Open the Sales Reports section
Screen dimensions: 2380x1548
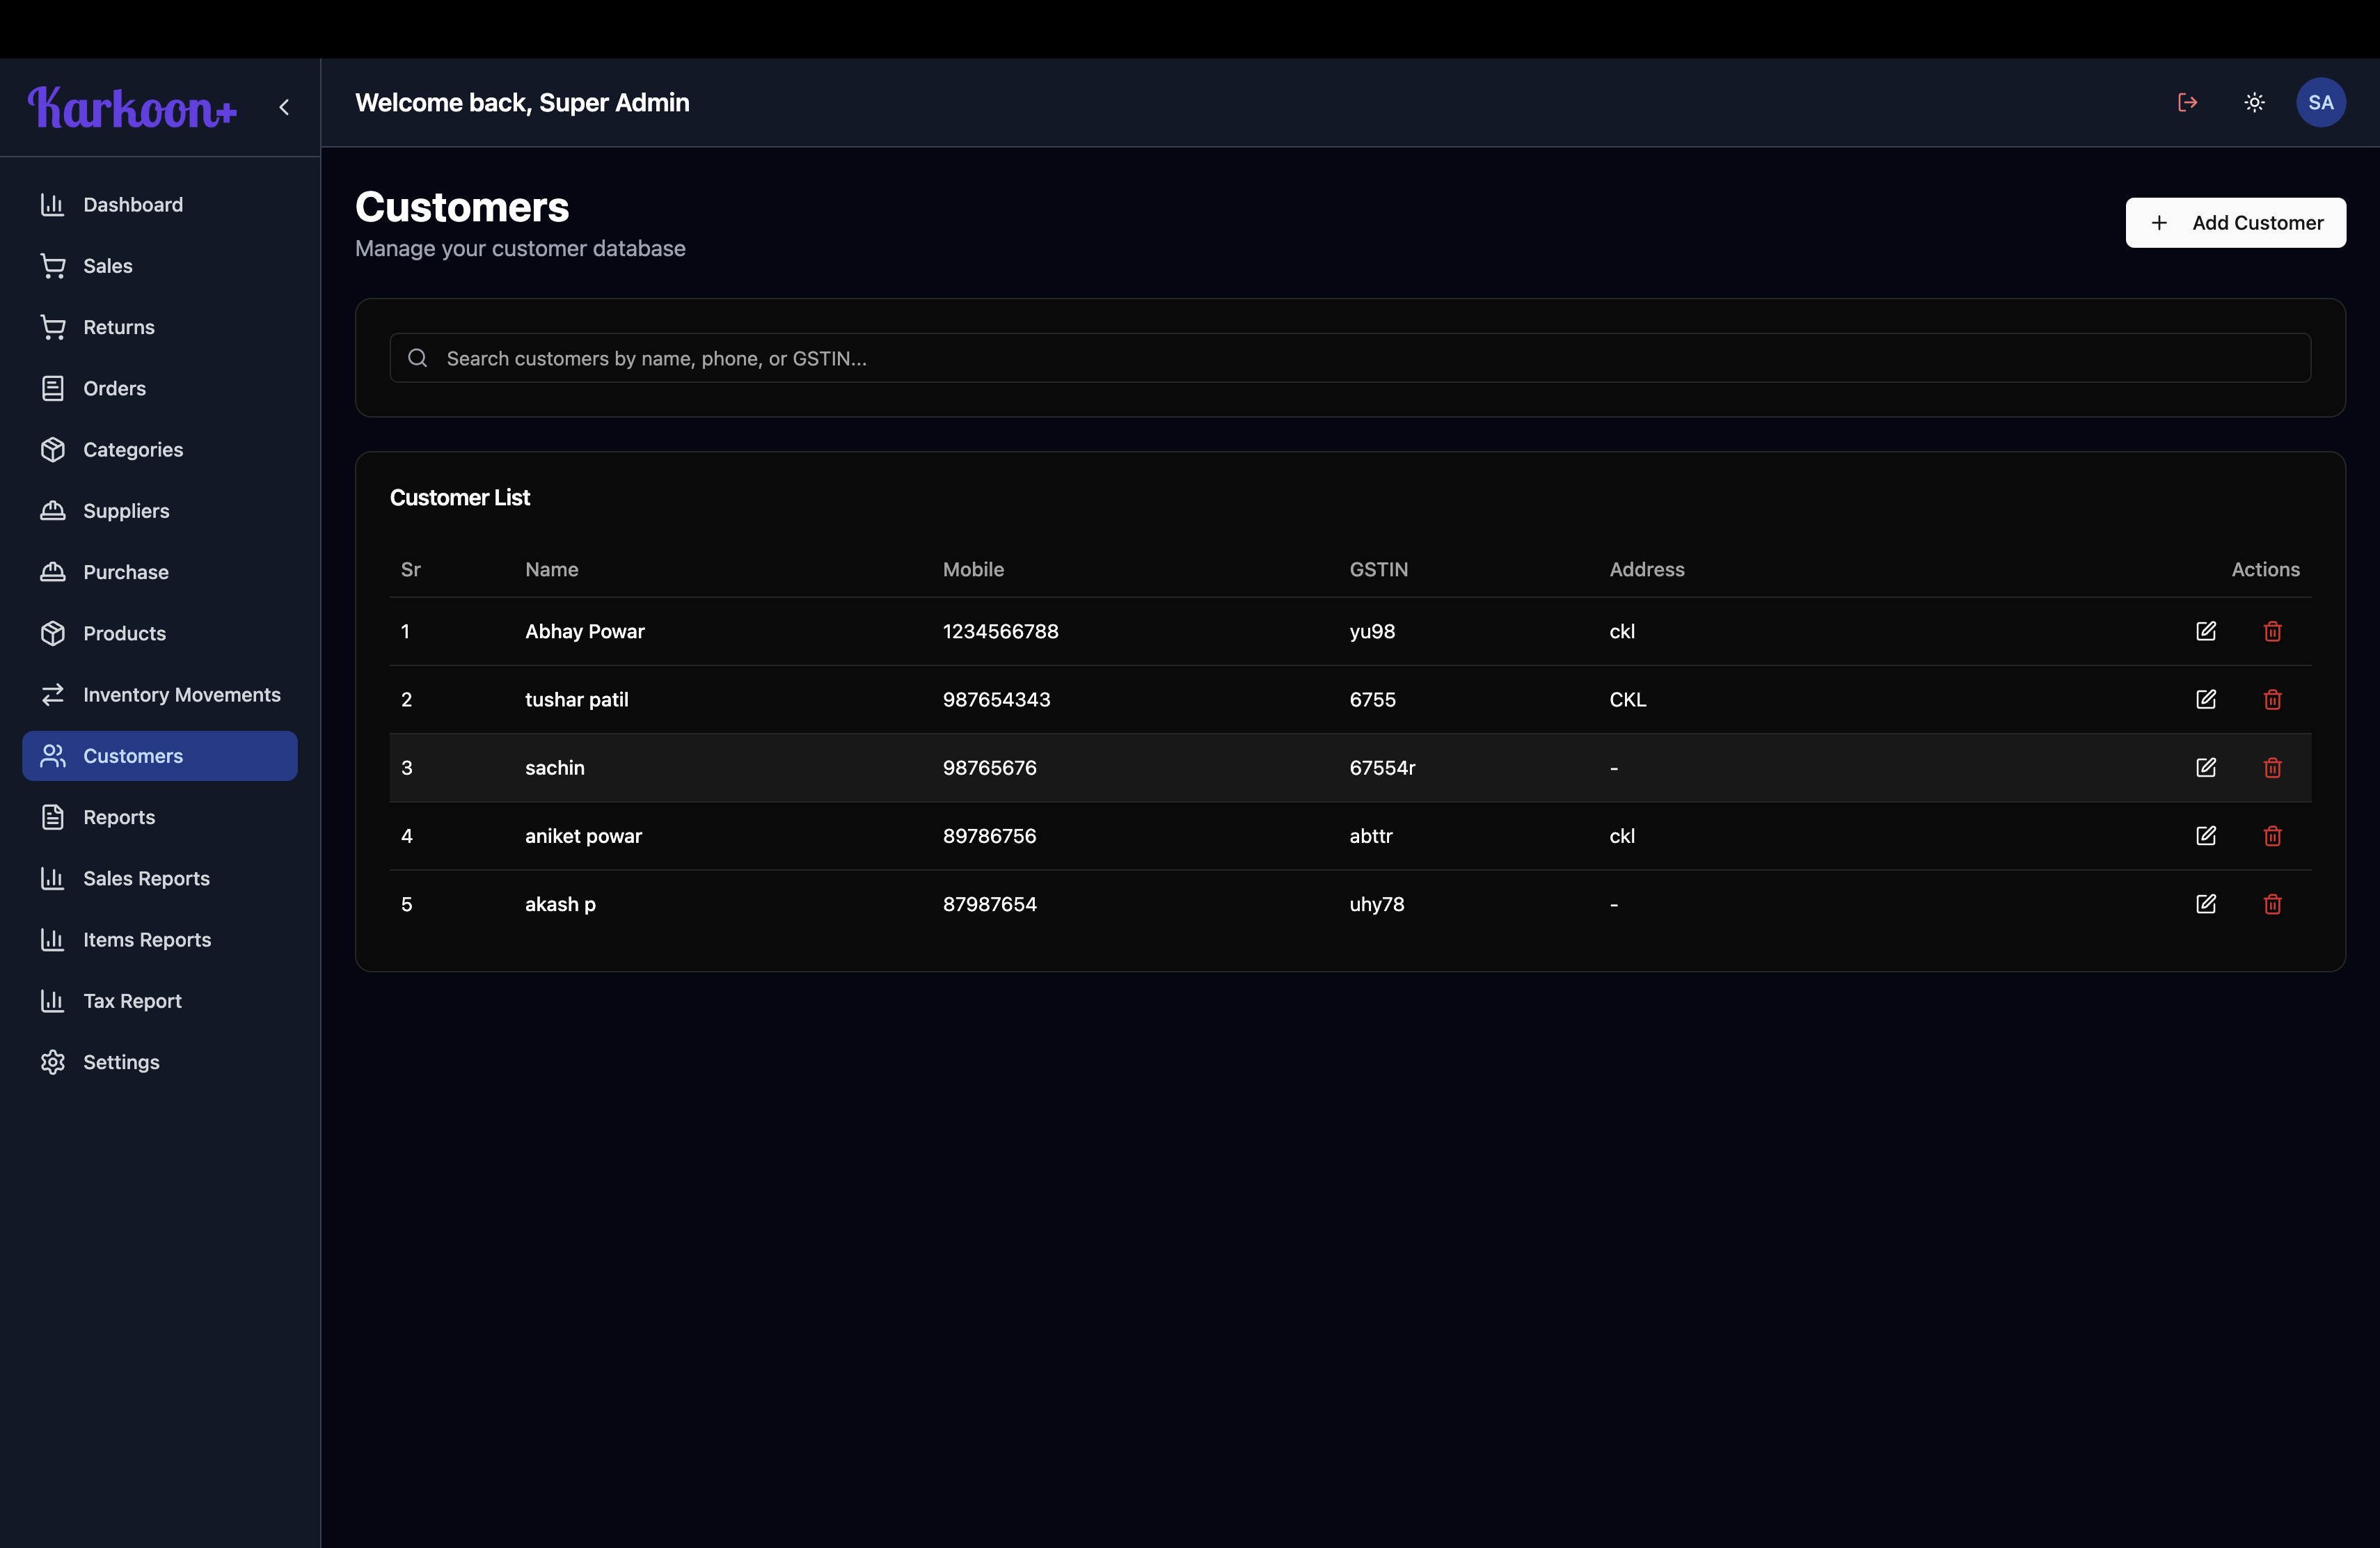(146, 878)
